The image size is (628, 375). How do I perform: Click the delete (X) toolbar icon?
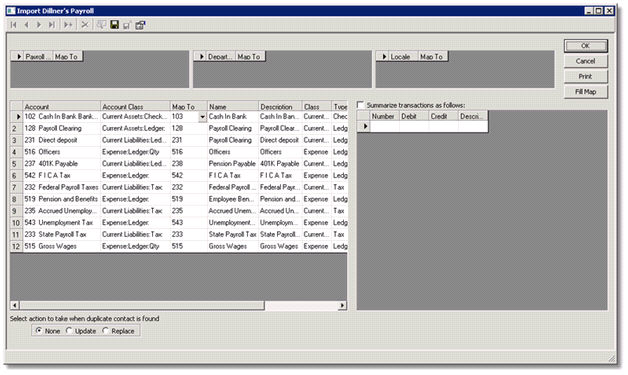click(x=85, y=25)
